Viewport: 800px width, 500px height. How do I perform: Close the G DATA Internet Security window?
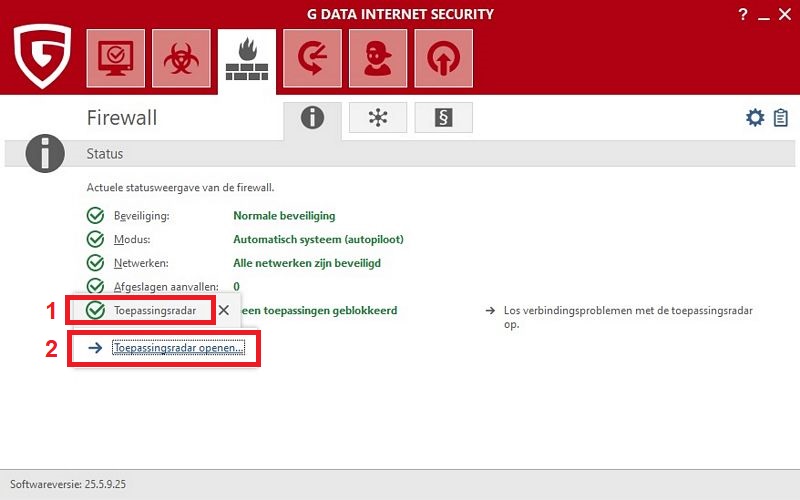click(x=785, y=14)
